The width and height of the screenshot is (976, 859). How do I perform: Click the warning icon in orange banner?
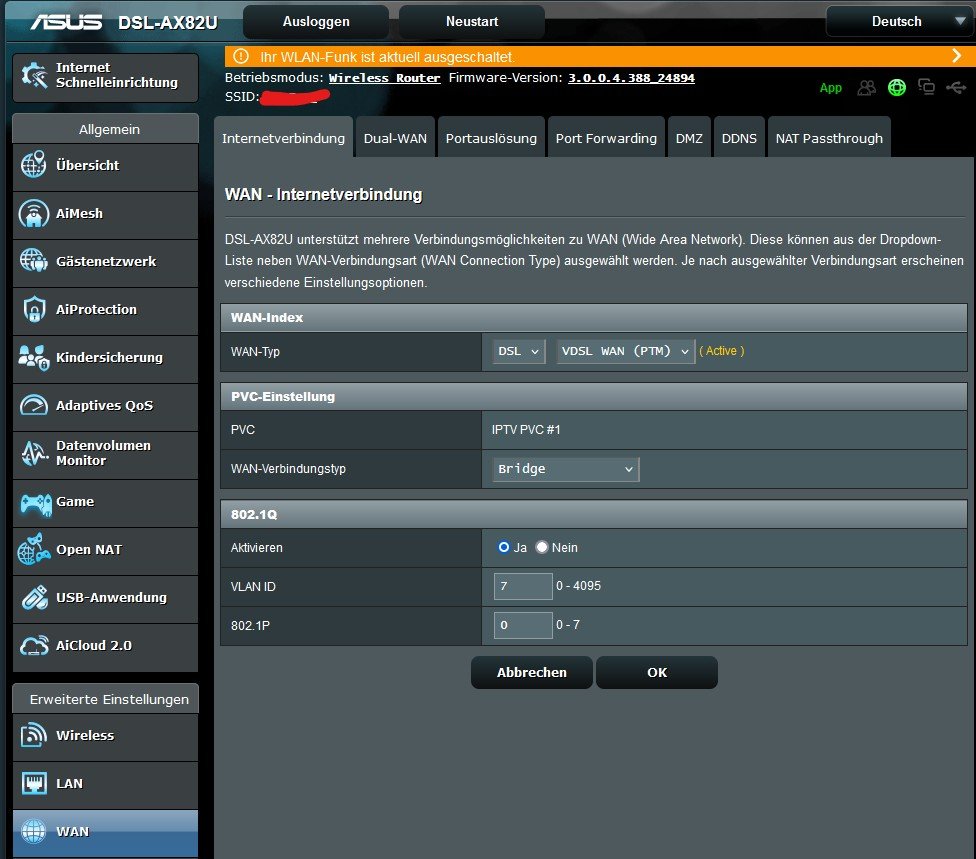241,57
